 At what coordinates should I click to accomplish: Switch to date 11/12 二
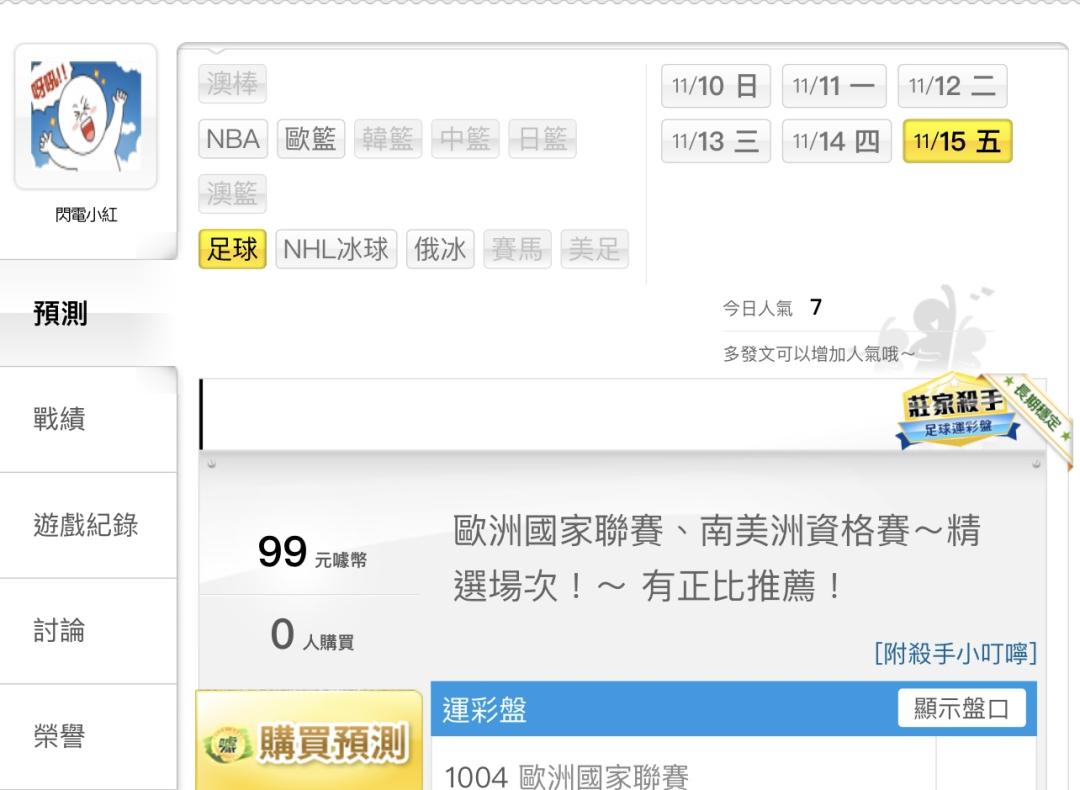[952, 86]
